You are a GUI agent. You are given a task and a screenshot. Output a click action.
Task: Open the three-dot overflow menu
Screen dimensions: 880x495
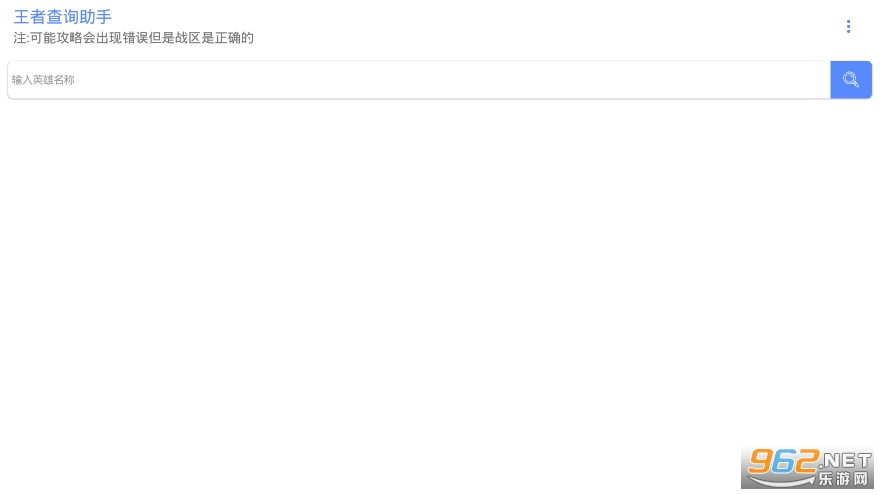[x=849, y=26]
